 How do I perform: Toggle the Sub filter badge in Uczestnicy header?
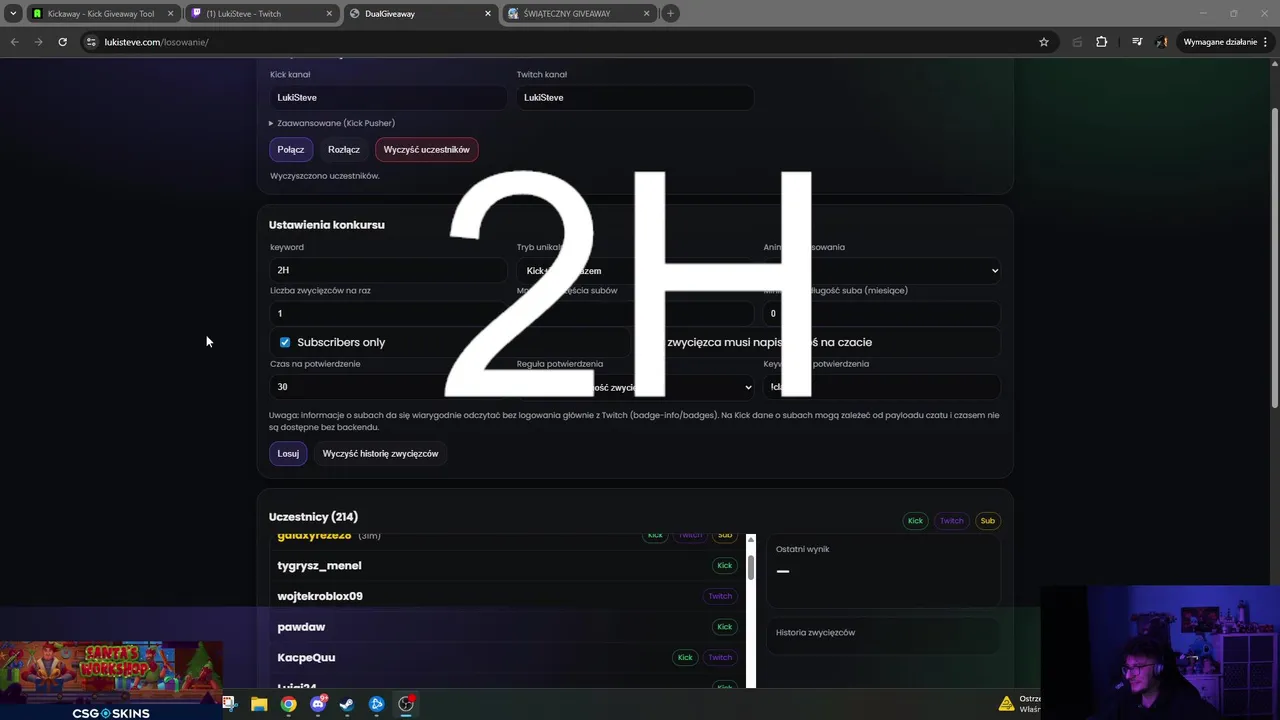click(988, 520)
